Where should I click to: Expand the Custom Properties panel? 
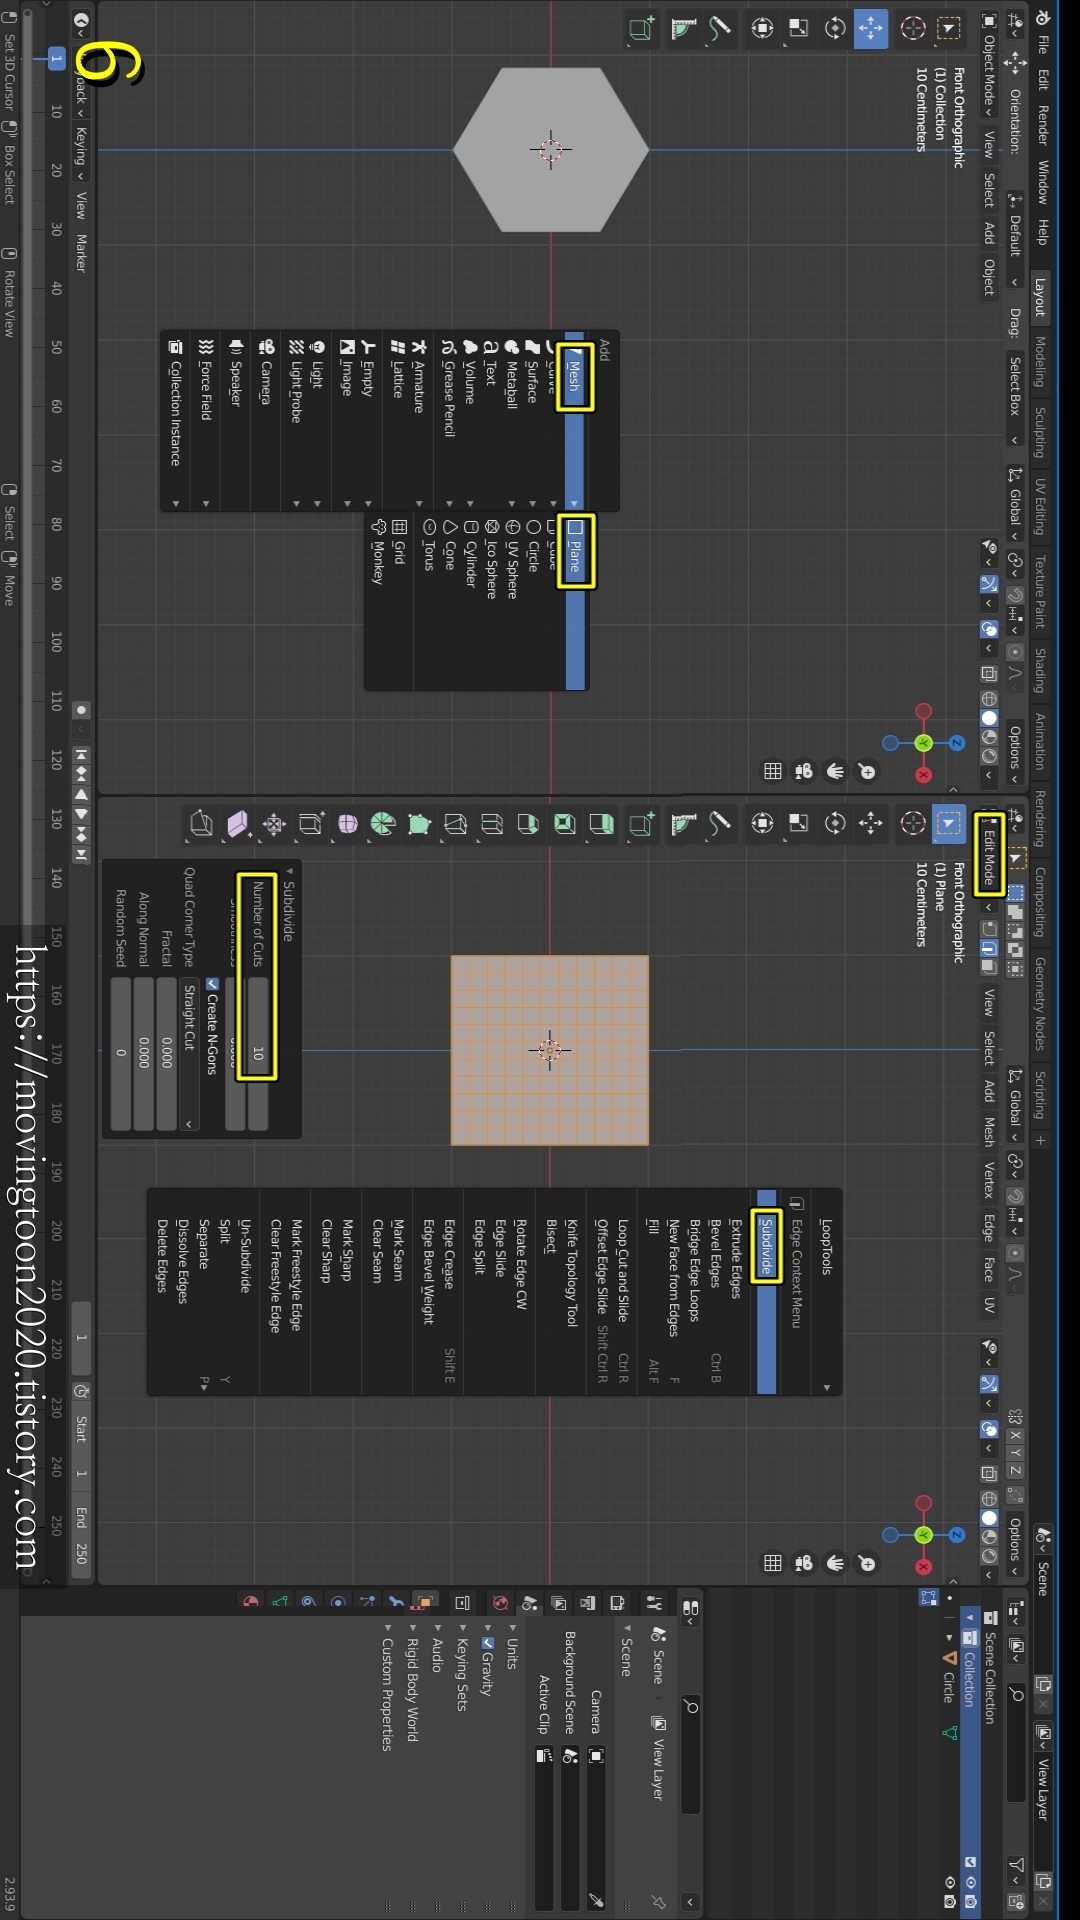(387, 1686)
